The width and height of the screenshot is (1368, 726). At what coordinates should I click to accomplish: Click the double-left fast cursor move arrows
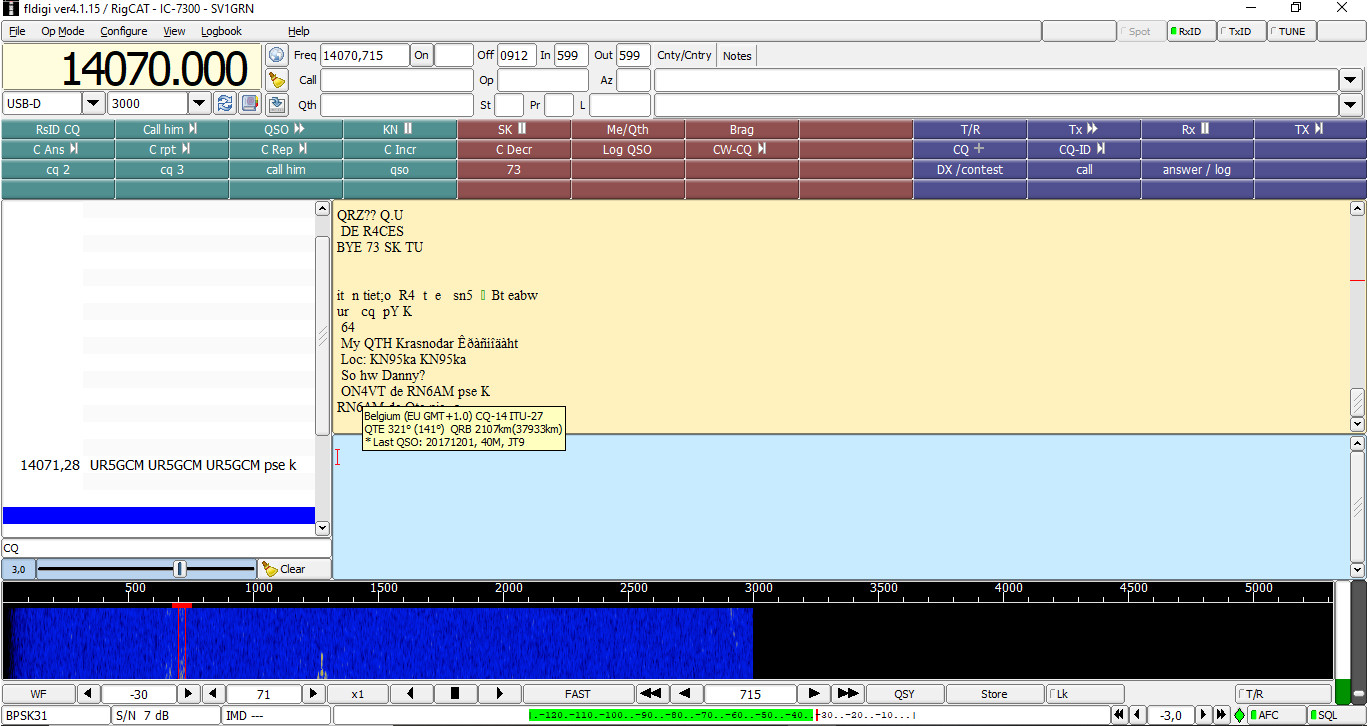click(x=652, y=694)
